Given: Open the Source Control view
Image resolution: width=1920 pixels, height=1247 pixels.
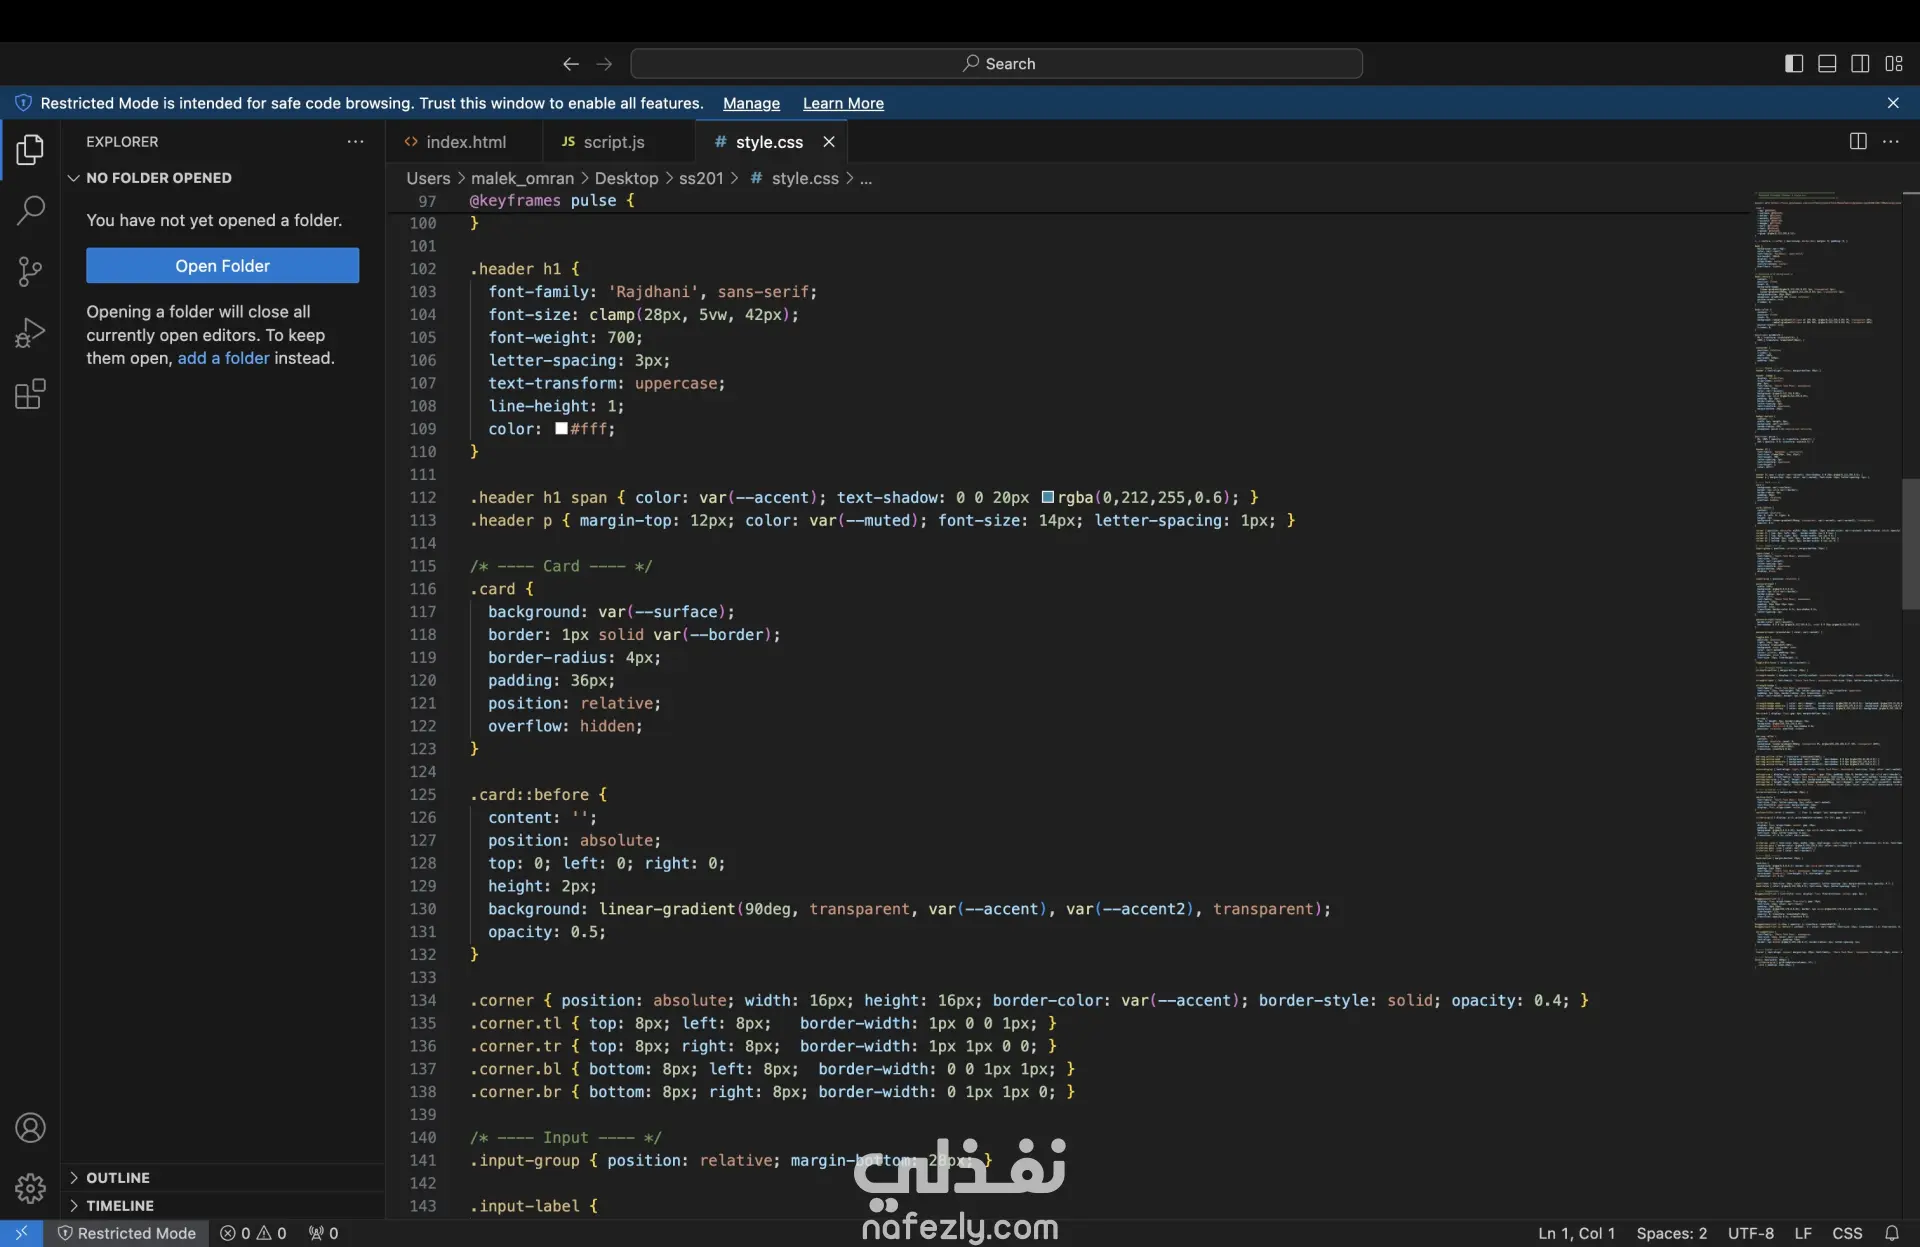Looking at the screenshot, I should 30,271.
